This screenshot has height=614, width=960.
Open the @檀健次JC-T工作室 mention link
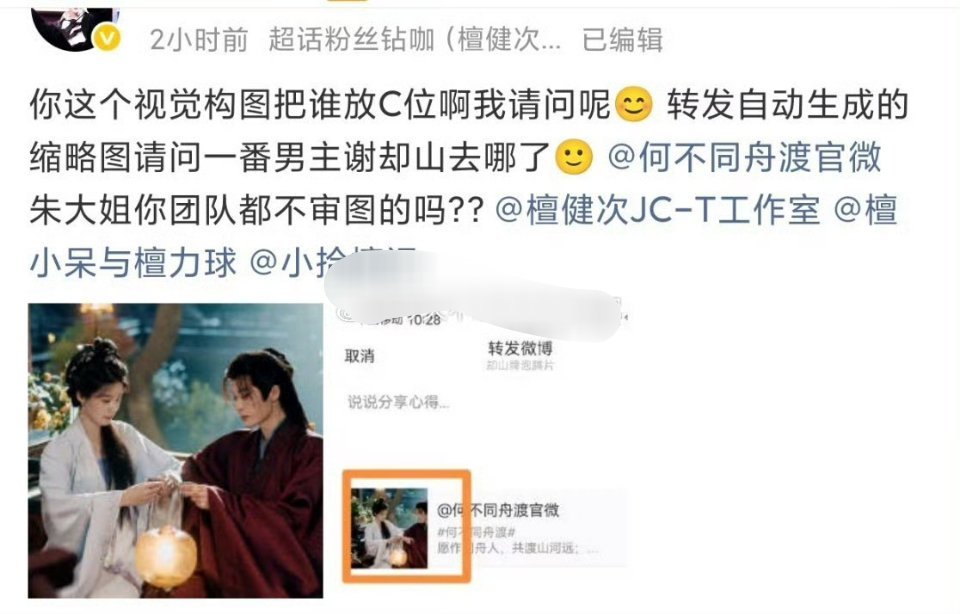(x=656, y=210)
